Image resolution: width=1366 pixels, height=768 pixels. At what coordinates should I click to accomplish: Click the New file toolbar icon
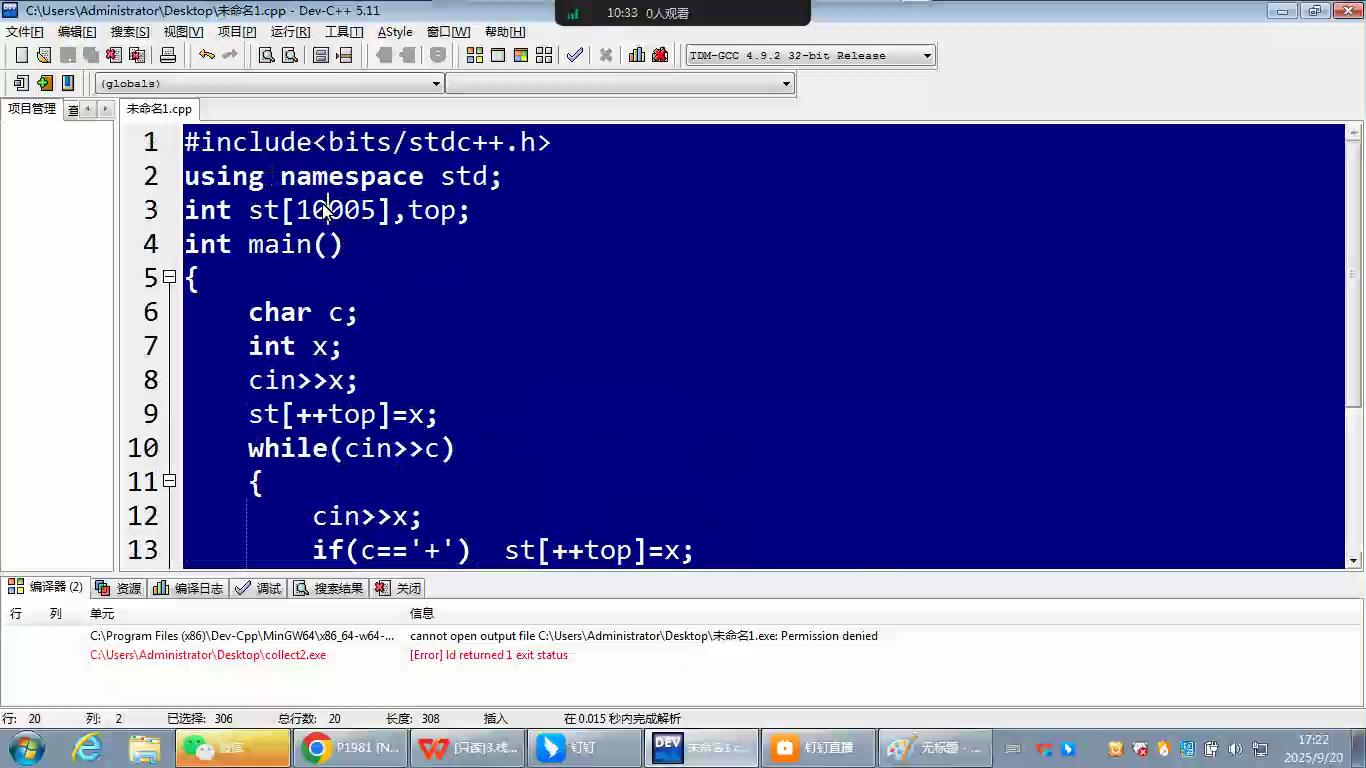pyautogui.click(x=21, y=55)
